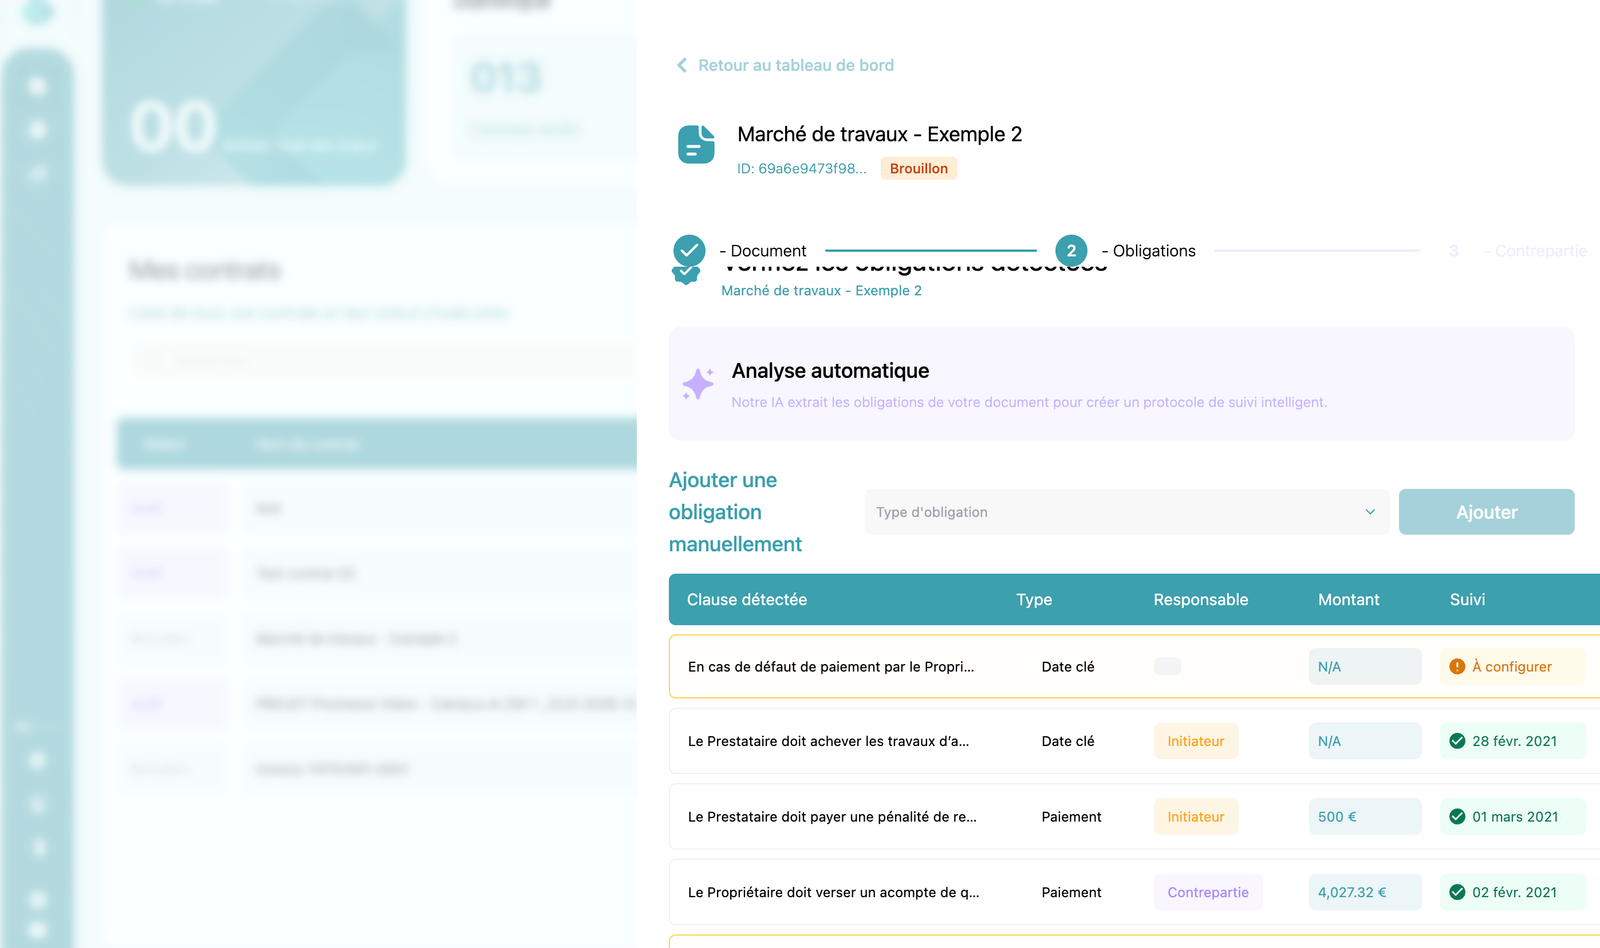The image size is (1600, 948).
Task: Click the 'Ajouter' button
Action: (1486, 511)
